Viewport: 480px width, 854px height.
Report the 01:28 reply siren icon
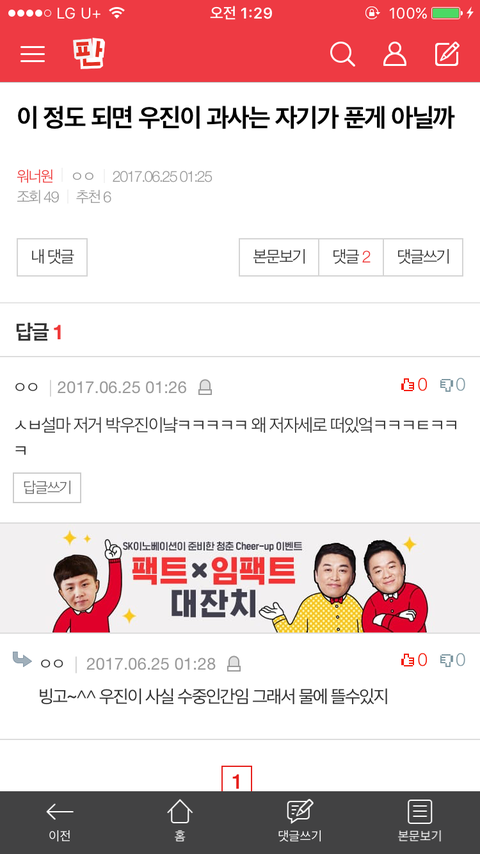[x=234, y=664]
